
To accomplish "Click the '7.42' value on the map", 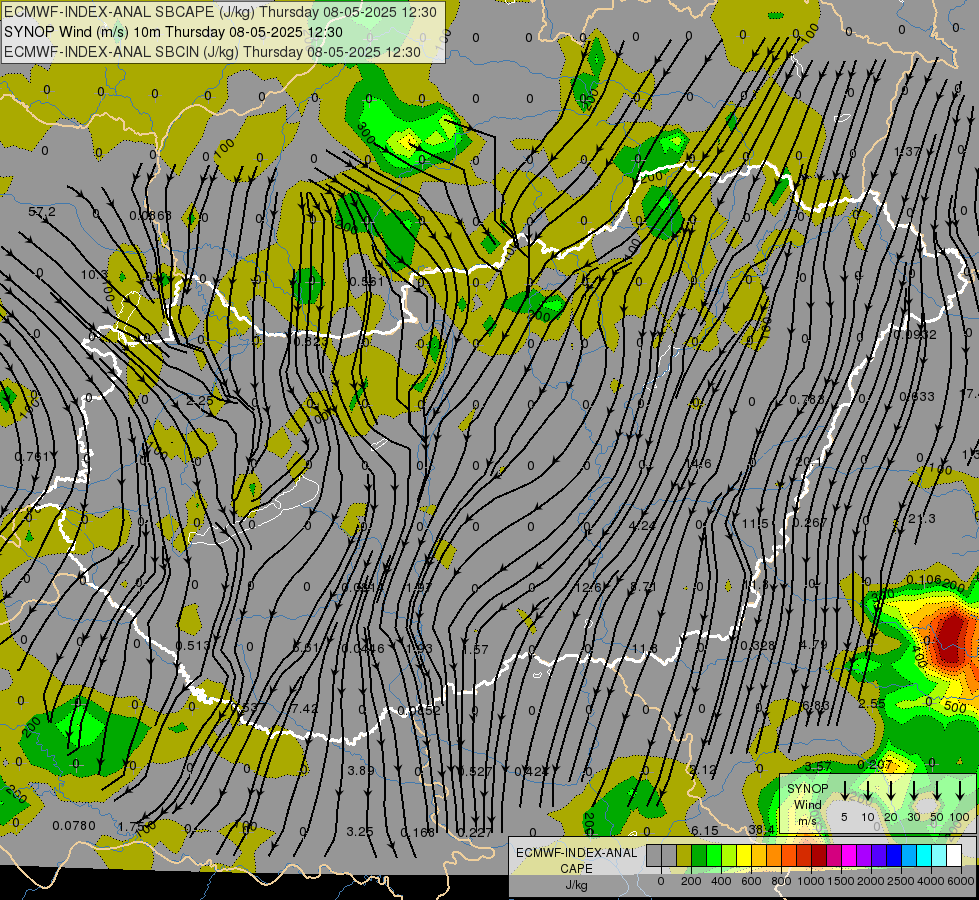I will tap(305, 708).
